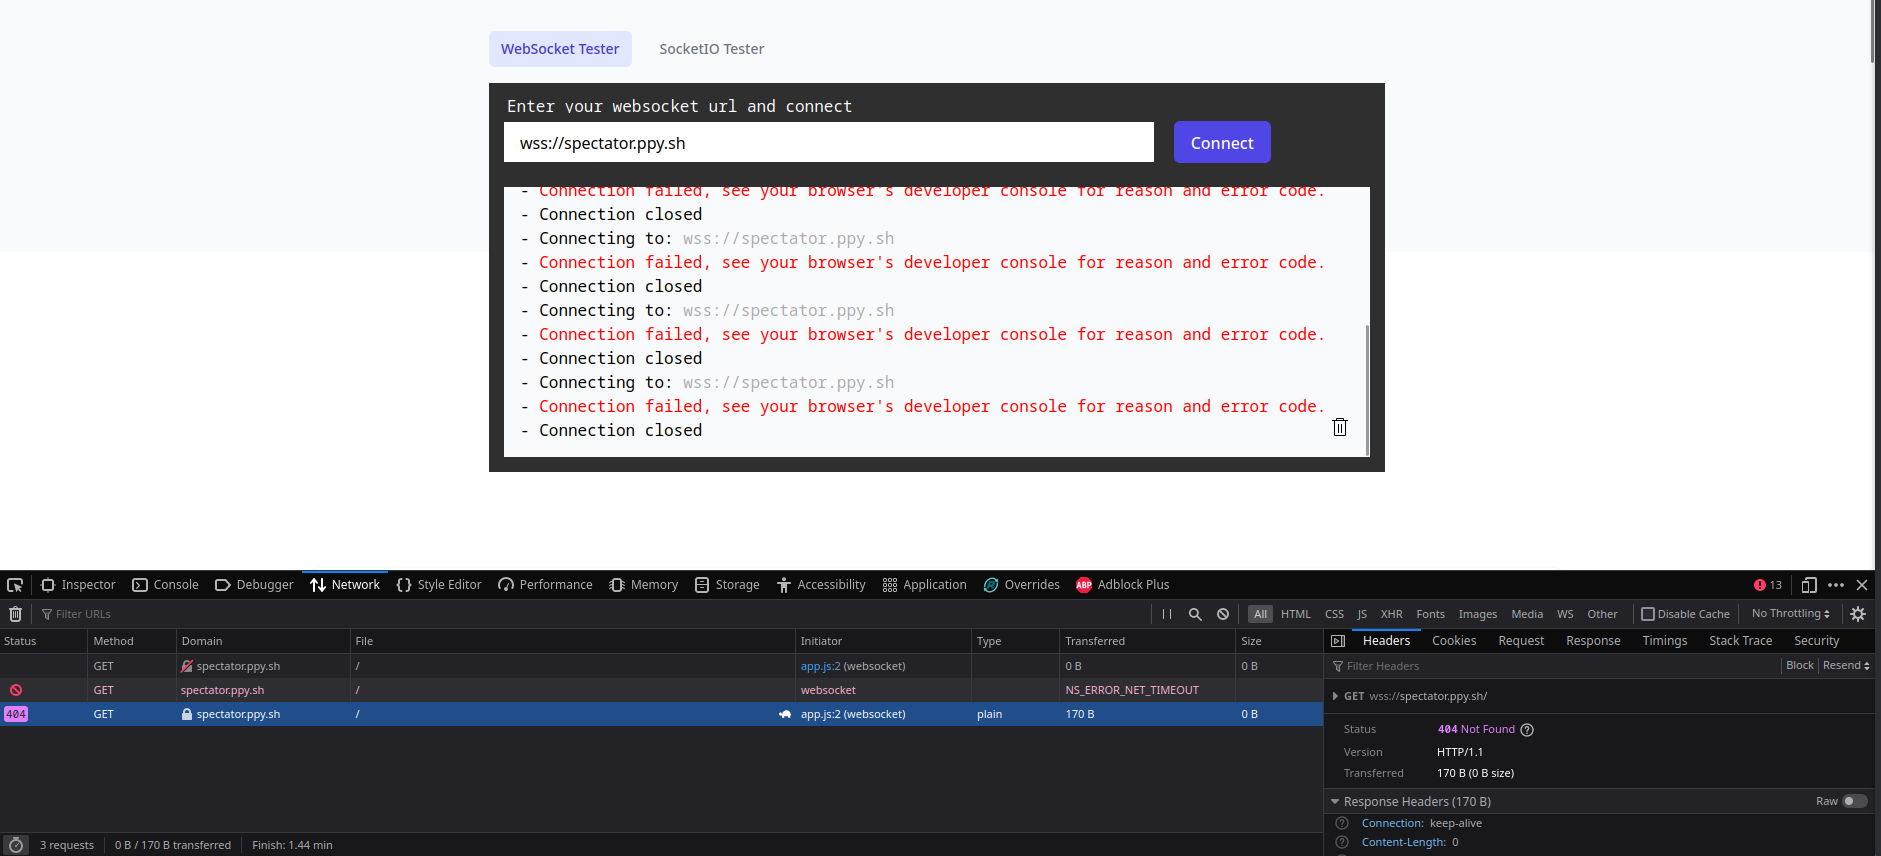Collapse the Response Headers section

pyautogui.click(x=1335, y=802)
